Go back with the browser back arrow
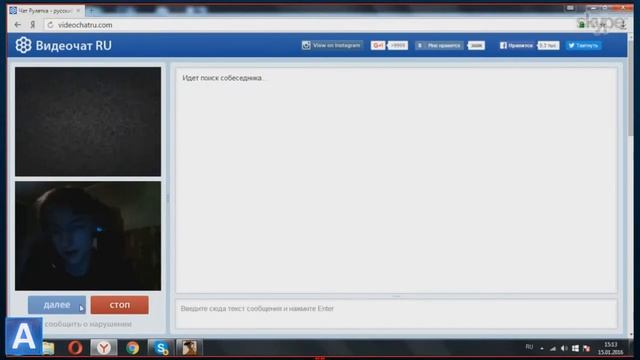Viewport: 640px width, 360px height. (x=17, y=25)
